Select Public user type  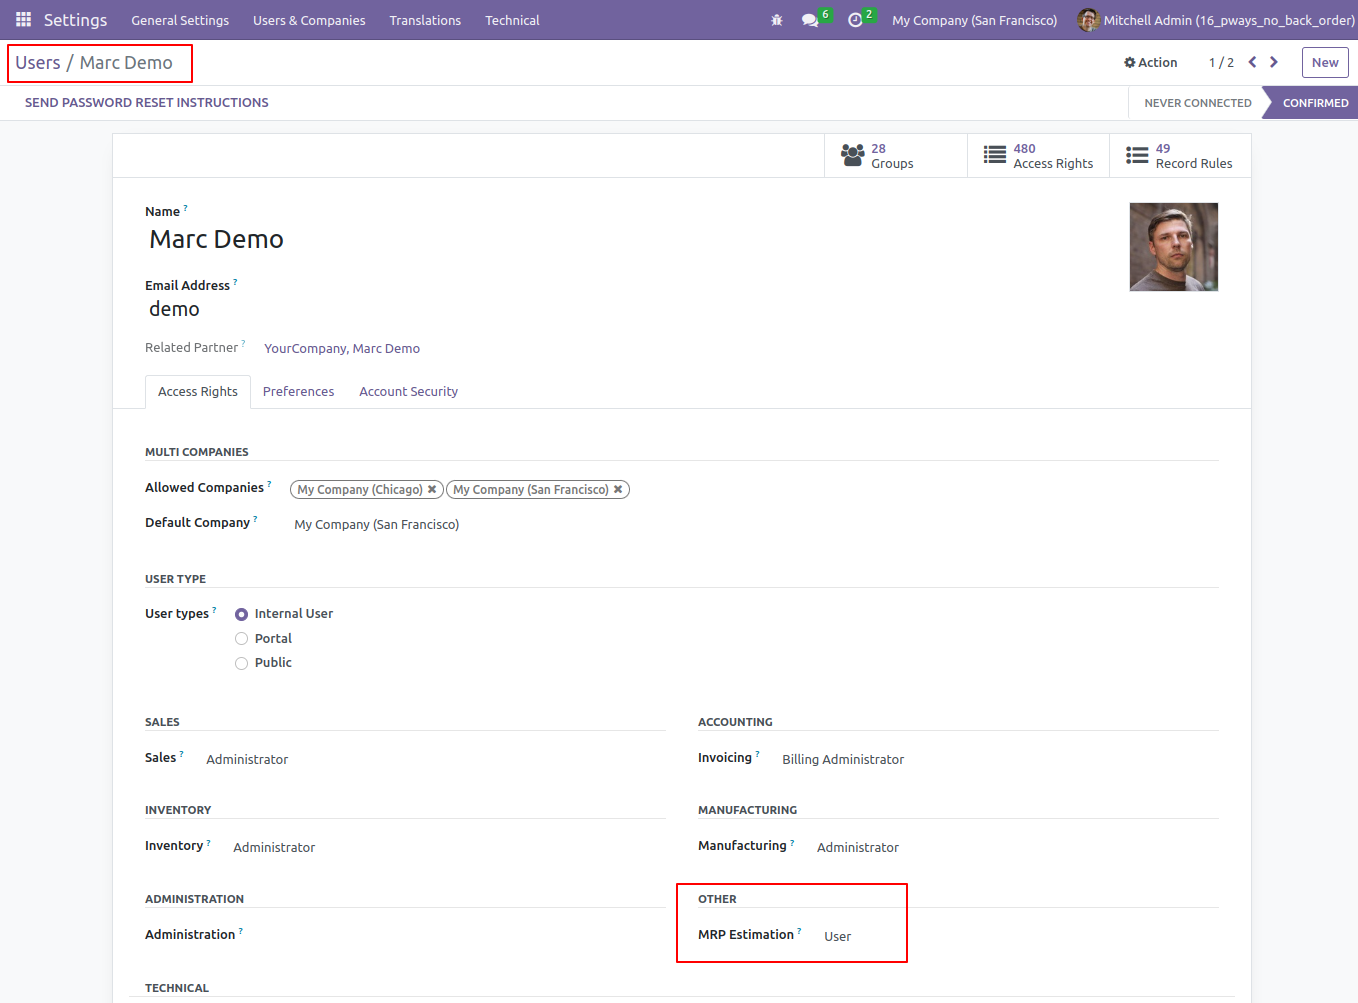click(x=241, y=663)
